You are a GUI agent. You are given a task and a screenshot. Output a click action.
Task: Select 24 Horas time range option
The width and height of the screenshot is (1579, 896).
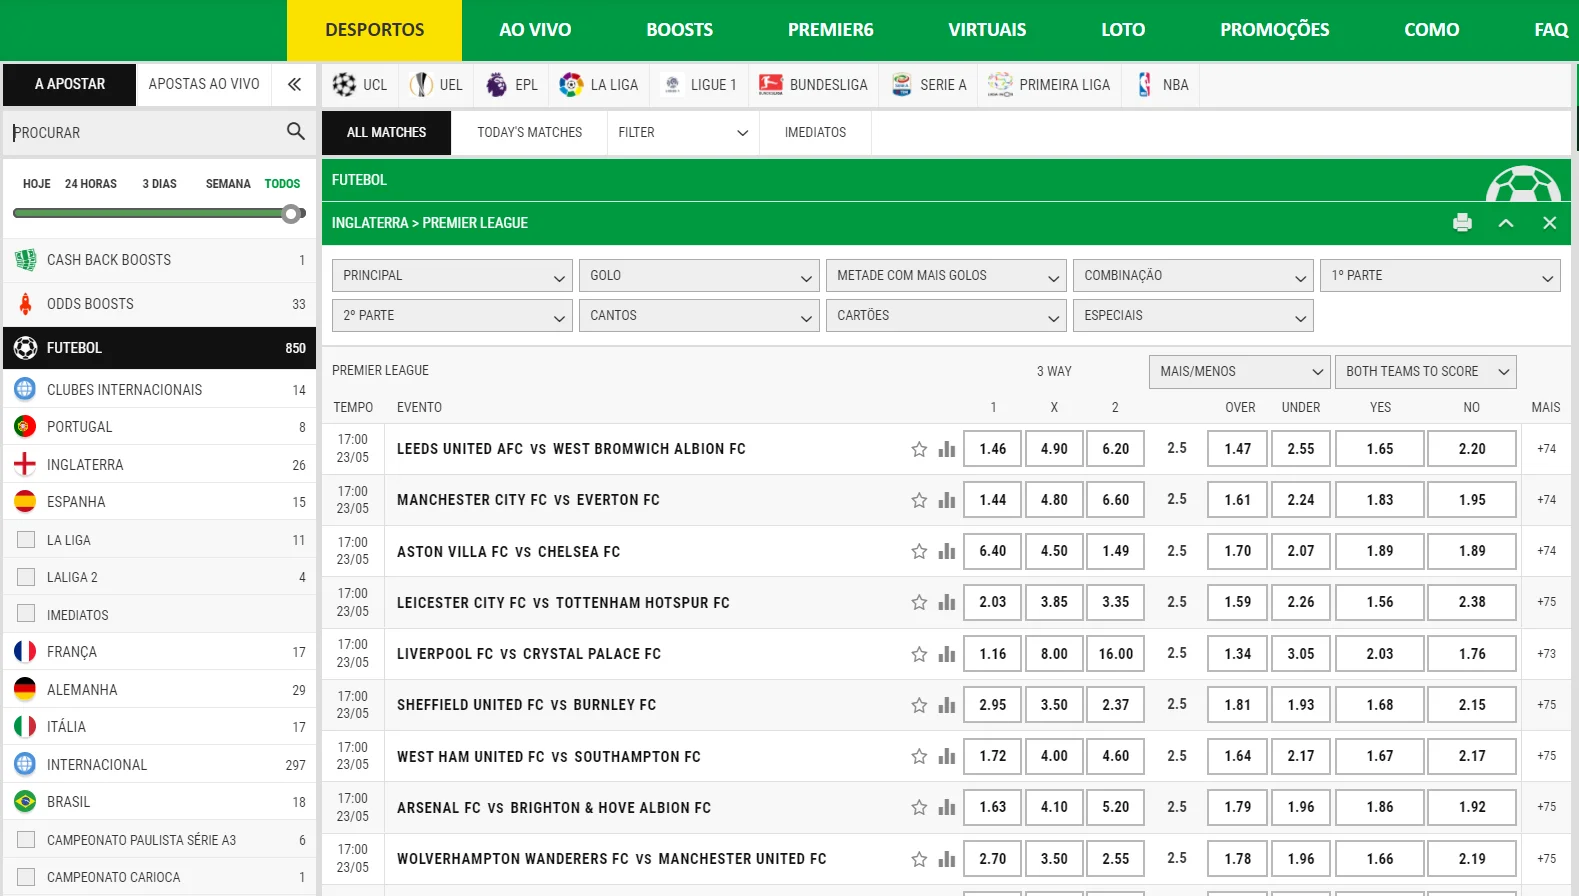click(x=91, y=184)
